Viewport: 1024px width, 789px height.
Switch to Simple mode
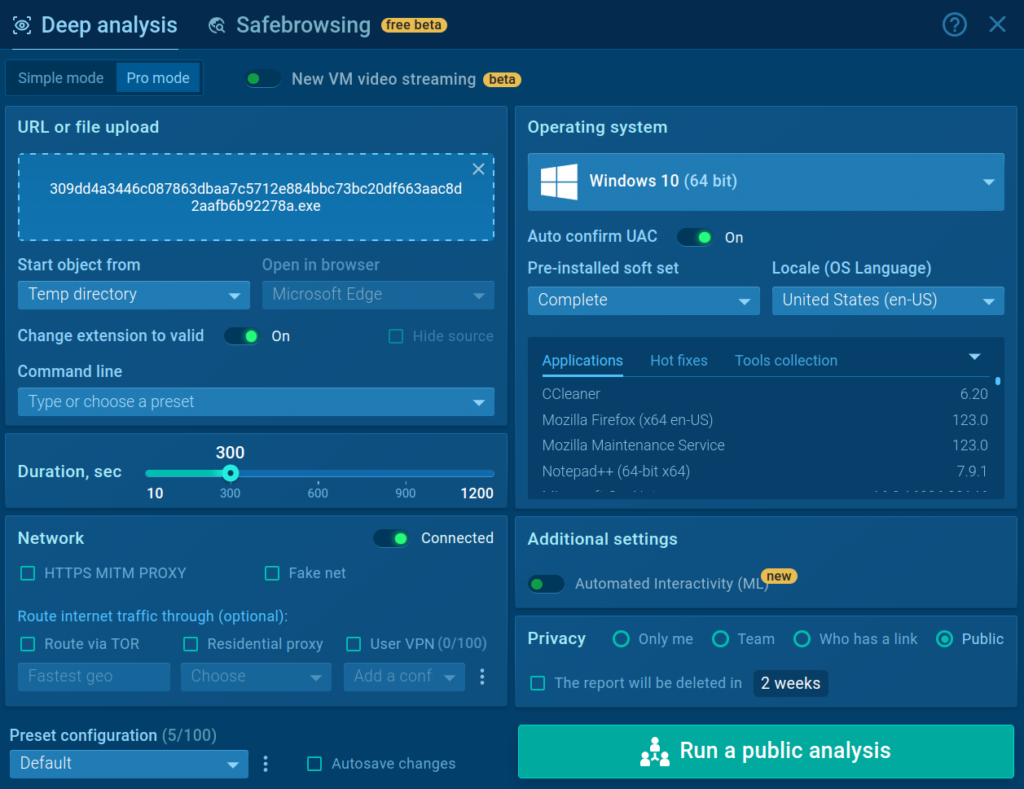click(x=61, y=78)
